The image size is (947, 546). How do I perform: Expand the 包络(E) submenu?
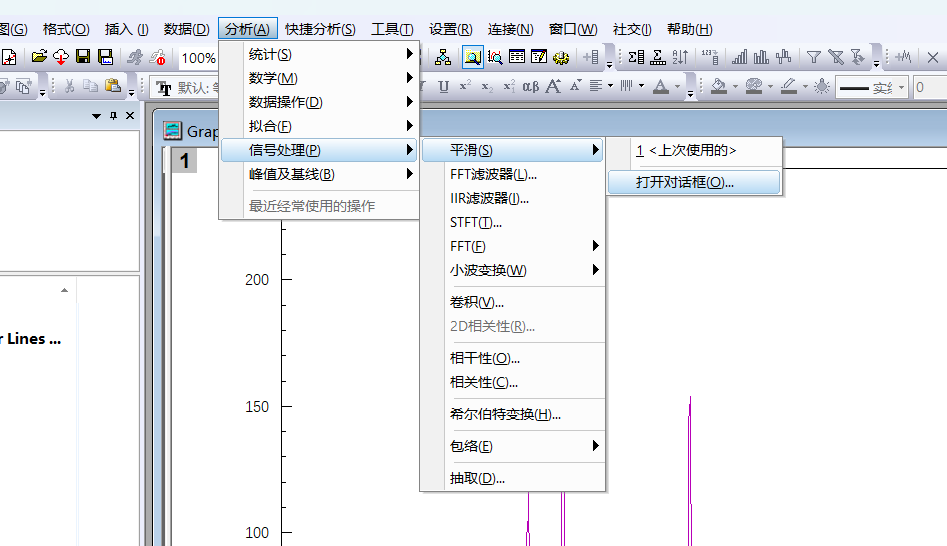pos(513,446)
